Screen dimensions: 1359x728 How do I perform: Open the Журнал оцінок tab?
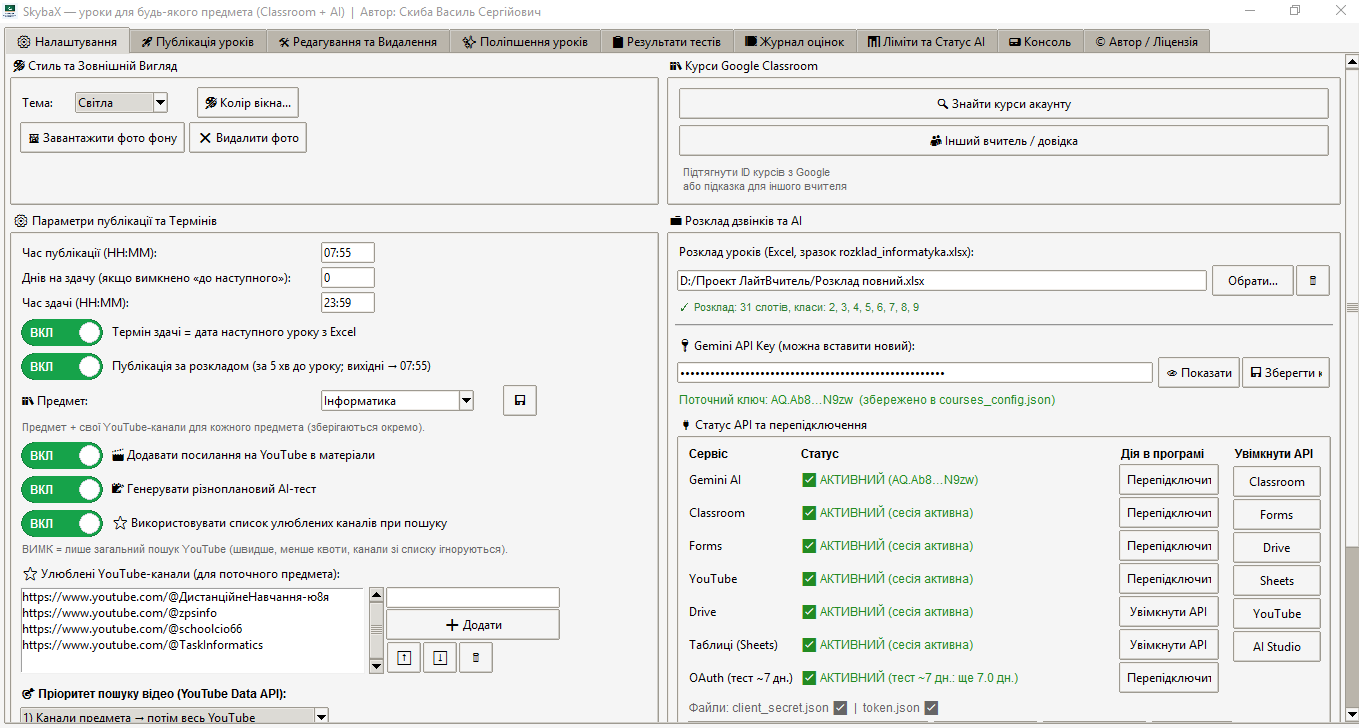point(795,41)
